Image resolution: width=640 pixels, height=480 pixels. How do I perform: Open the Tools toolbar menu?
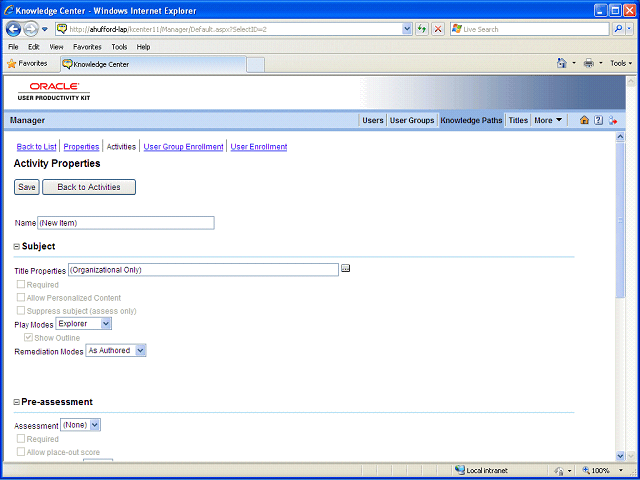point(621,63)
